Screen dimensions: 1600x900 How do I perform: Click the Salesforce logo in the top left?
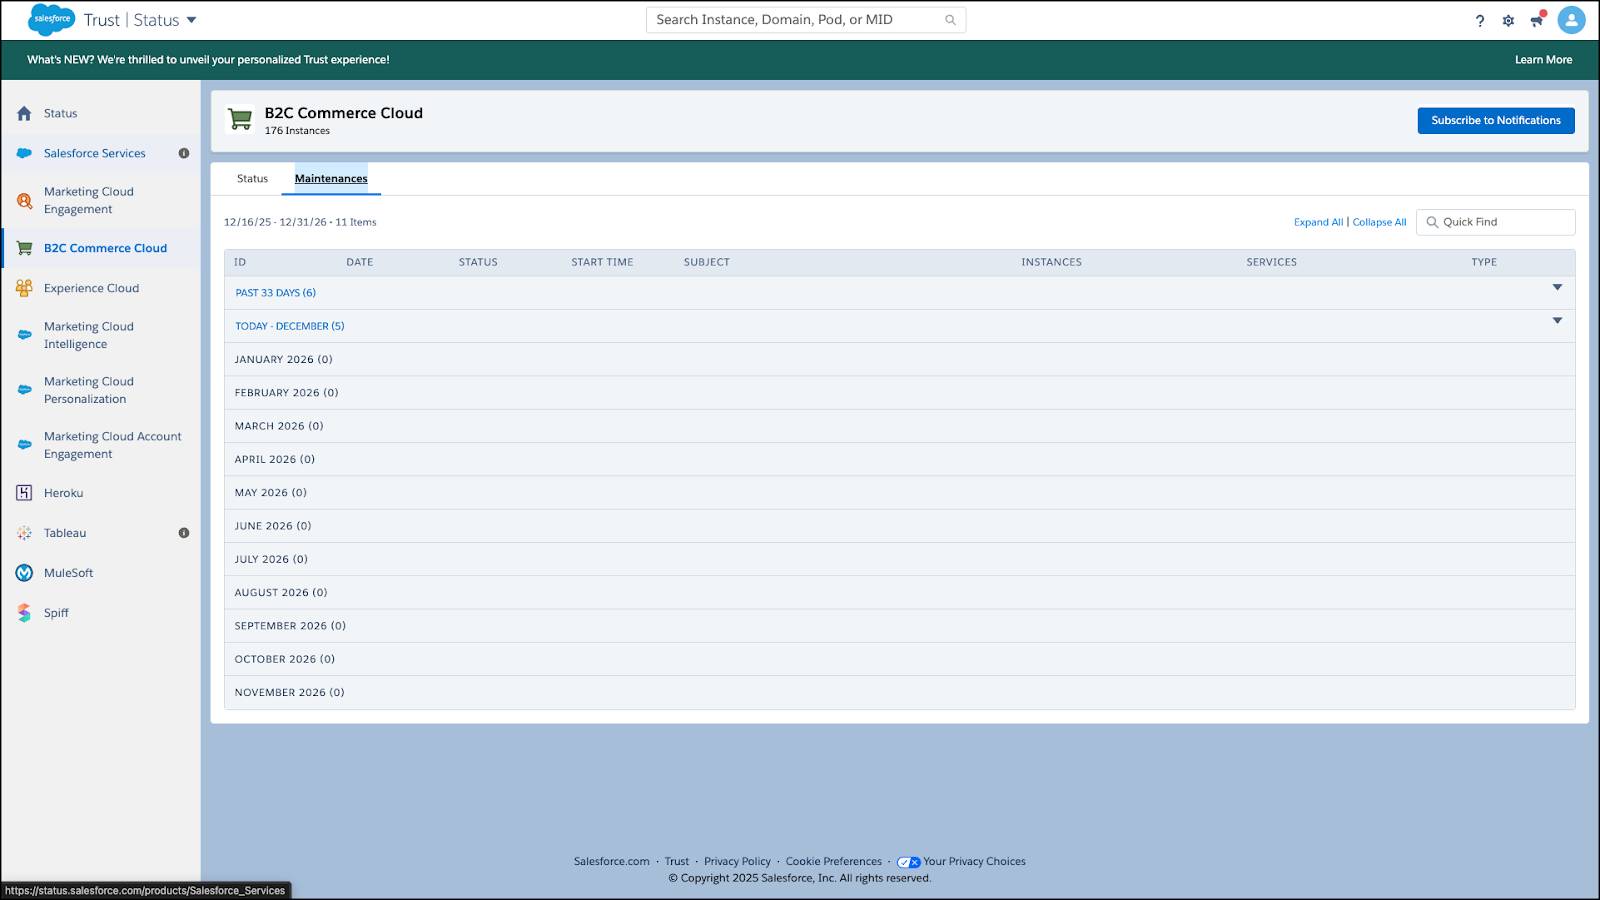tap(51, 19)
